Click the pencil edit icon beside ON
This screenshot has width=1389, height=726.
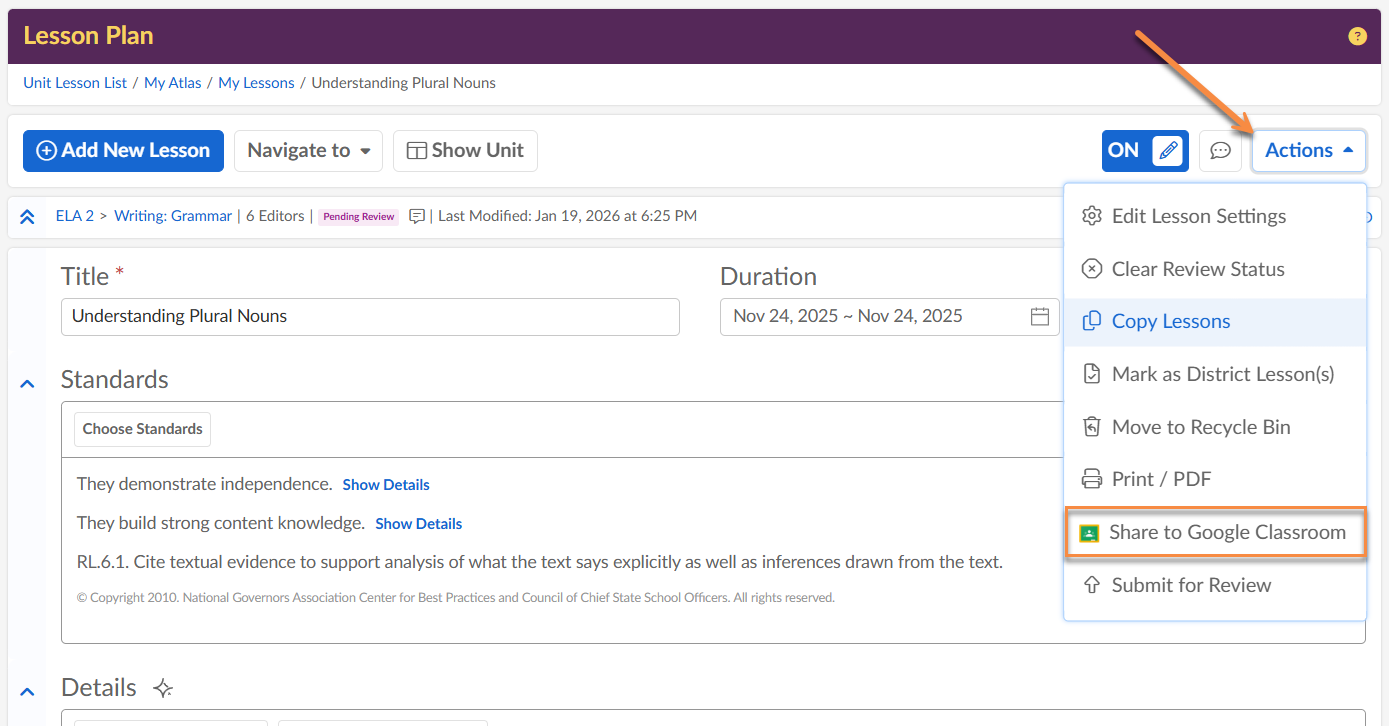point(1167,151)
